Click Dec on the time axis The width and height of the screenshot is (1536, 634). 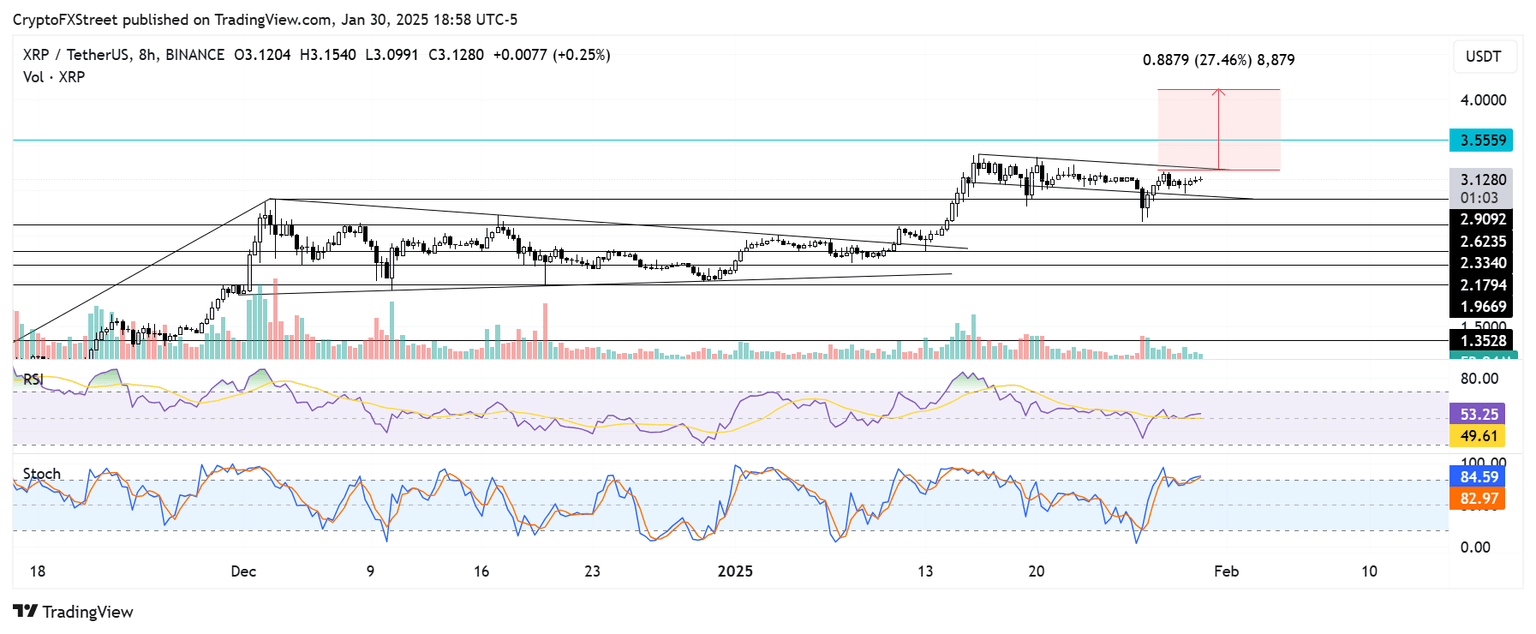pos(243,571)
